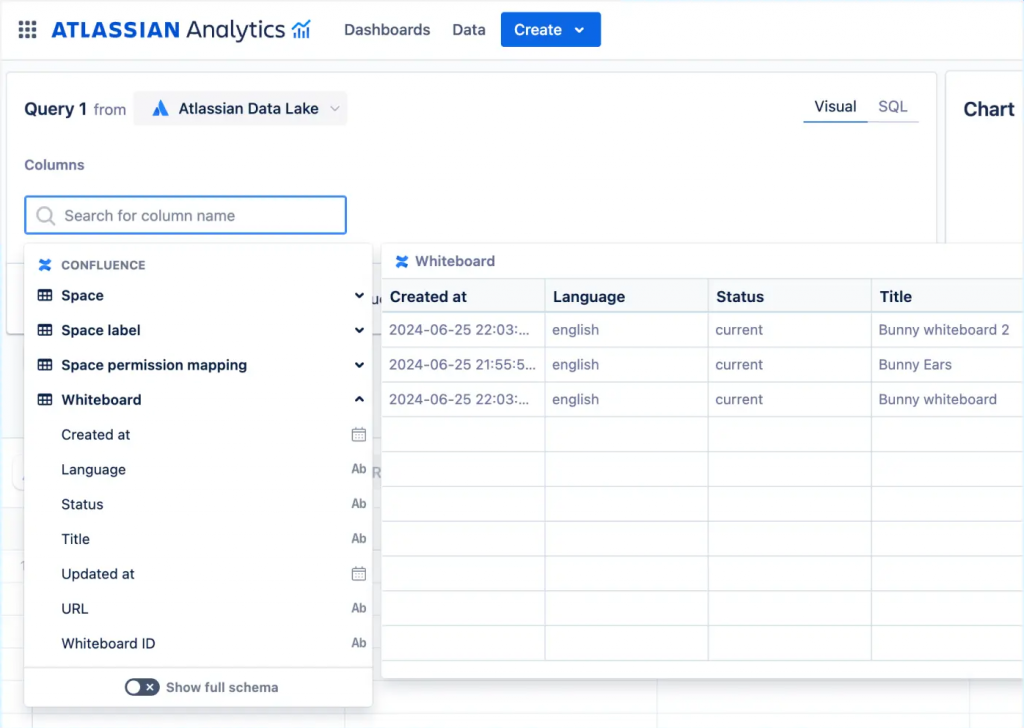Select the URL column
This screenshot has width=1024, height=728.
198,608
